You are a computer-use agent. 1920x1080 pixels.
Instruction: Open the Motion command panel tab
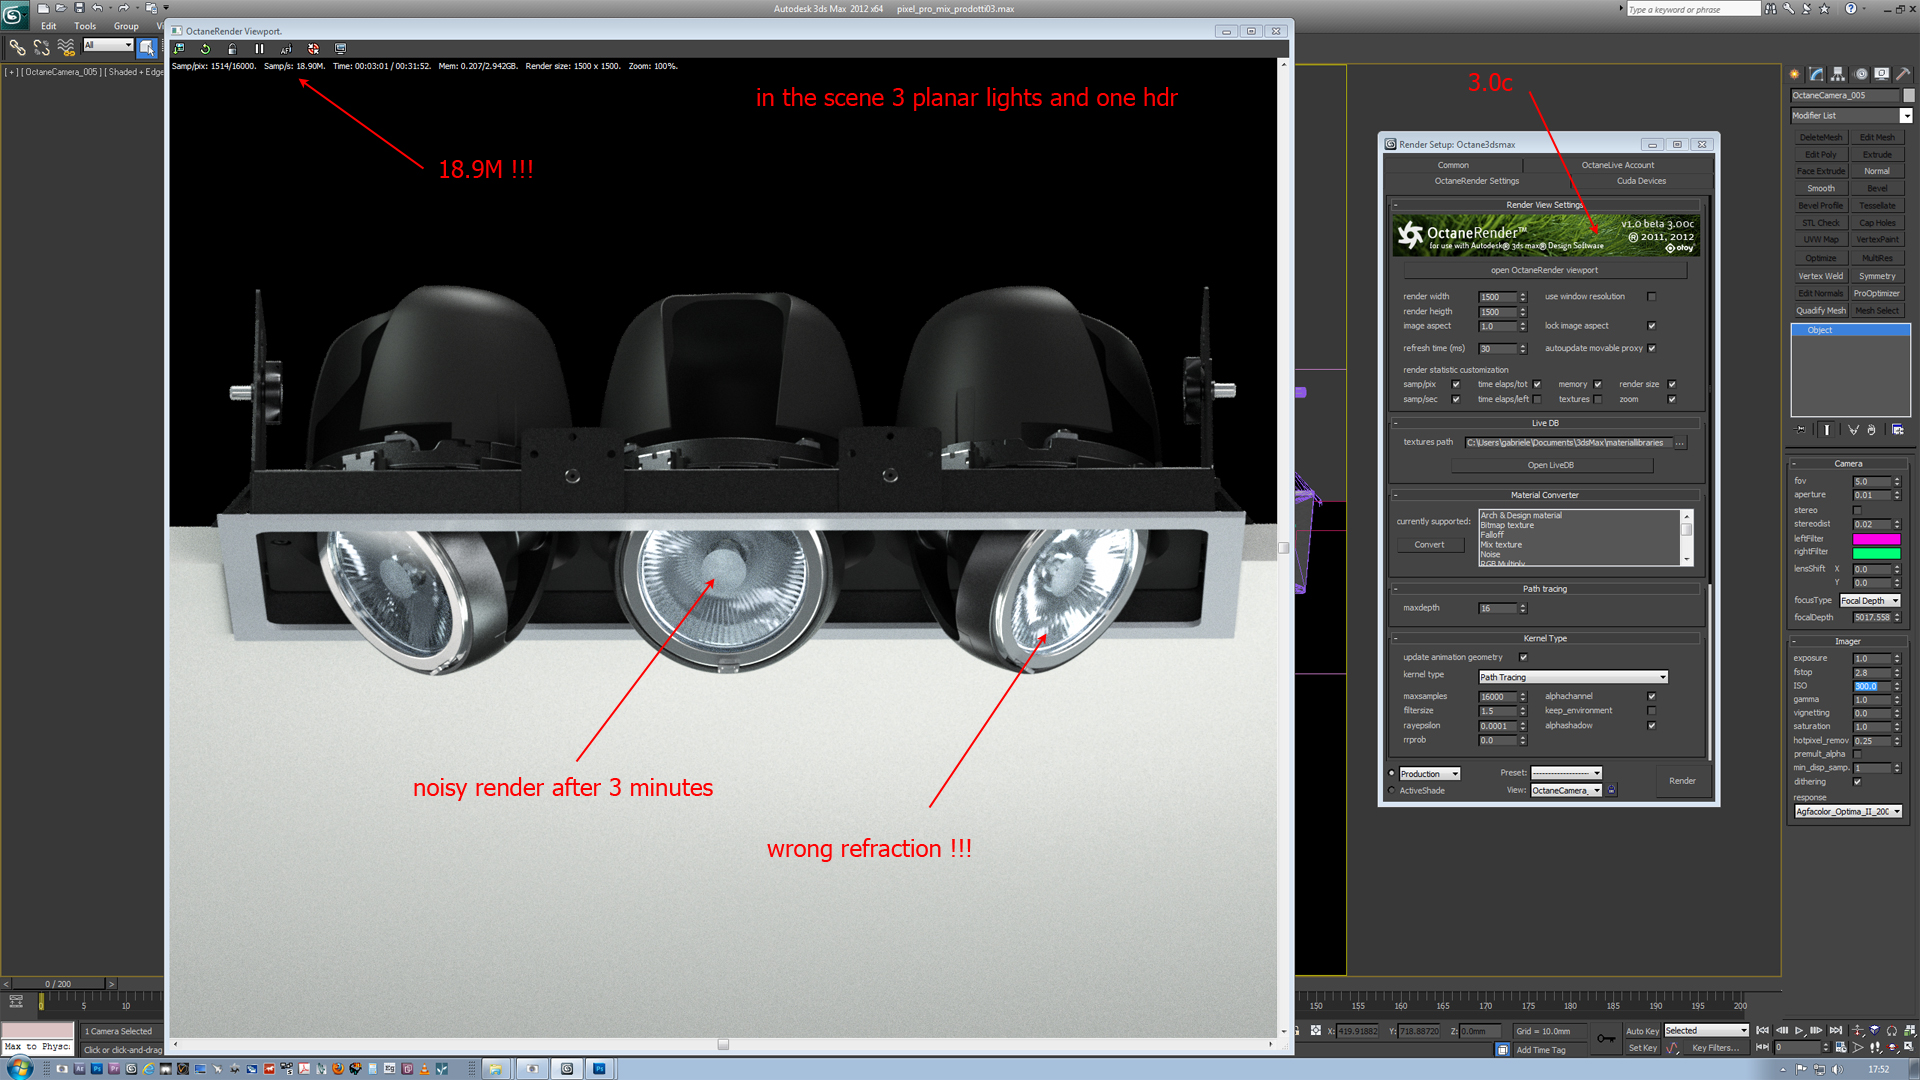pyautogui.click(x=1861, y=74)
